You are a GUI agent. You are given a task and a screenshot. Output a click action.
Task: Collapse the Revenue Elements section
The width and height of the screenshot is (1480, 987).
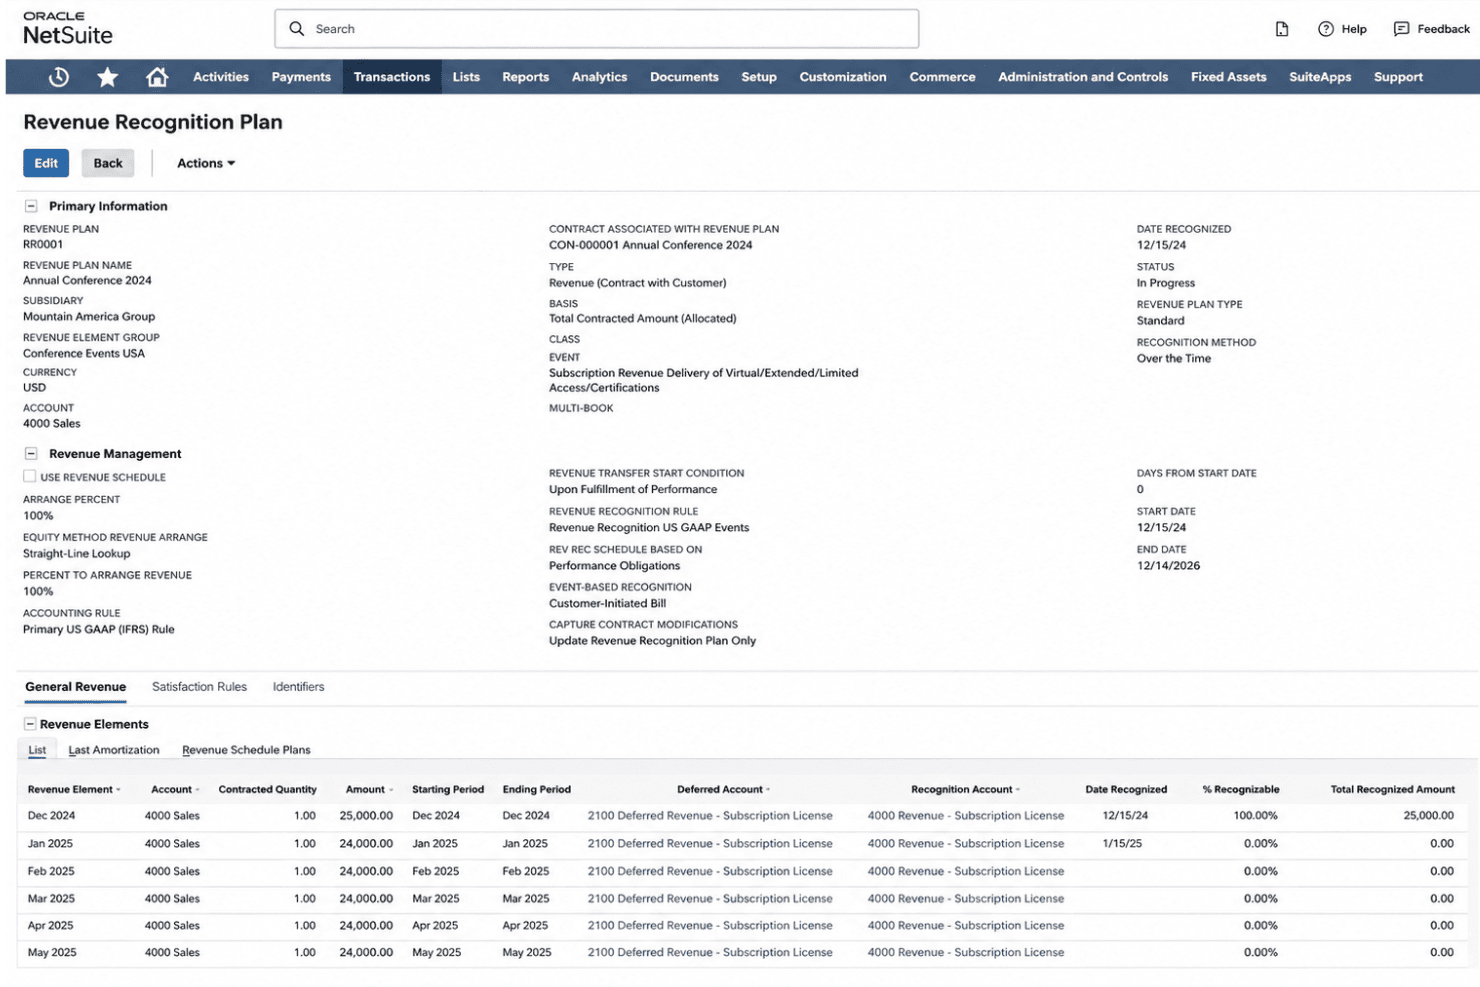pos(30,724)
